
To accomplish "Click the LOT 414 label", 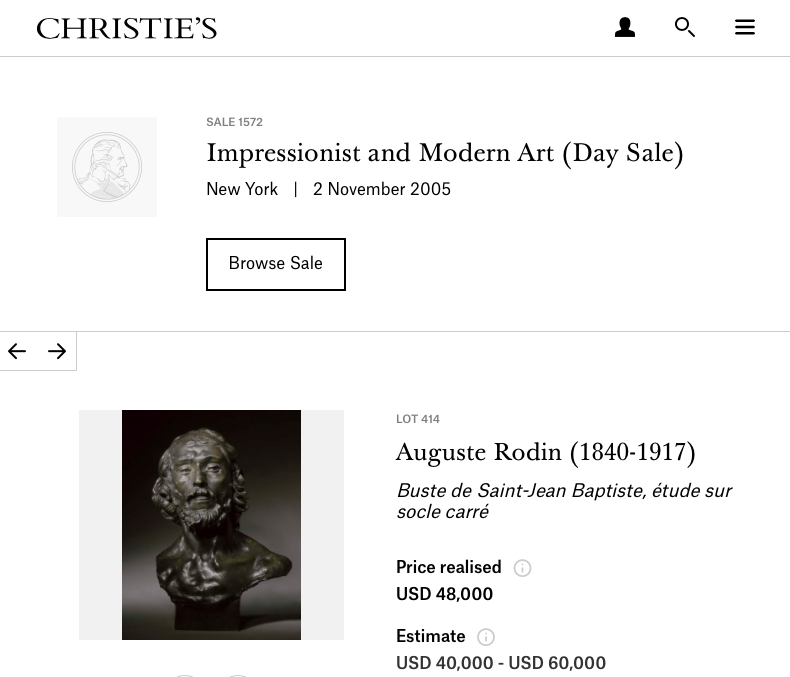I will 418,419.
